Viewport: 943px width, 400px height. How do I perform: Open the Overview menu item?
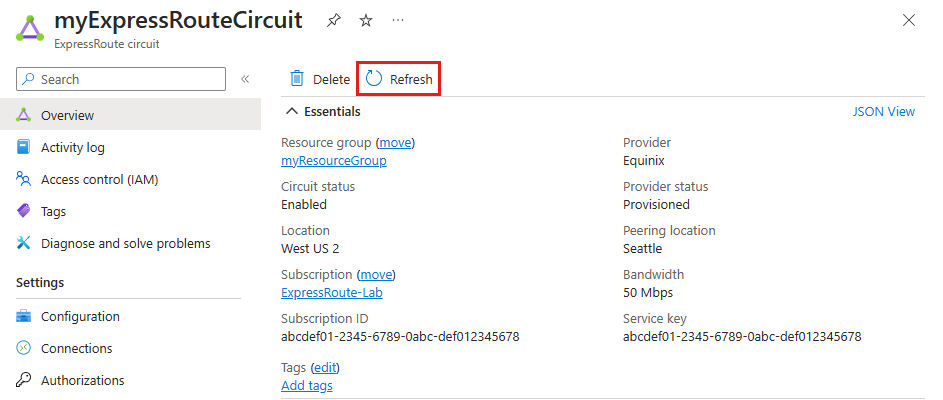click(67, 115)
